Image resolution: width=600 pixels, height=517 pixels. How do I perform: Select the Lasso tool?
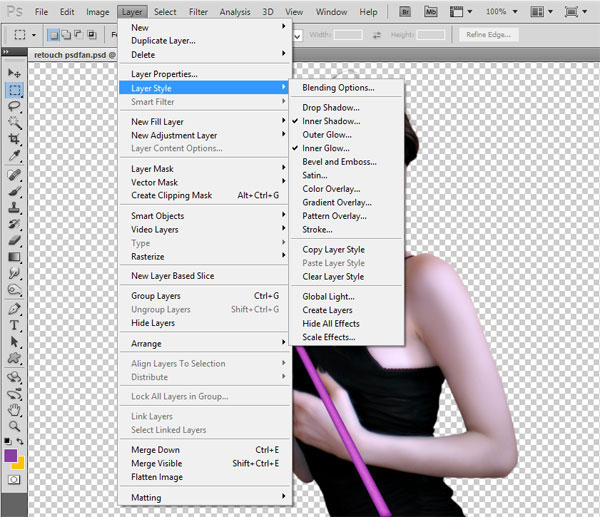14,106
